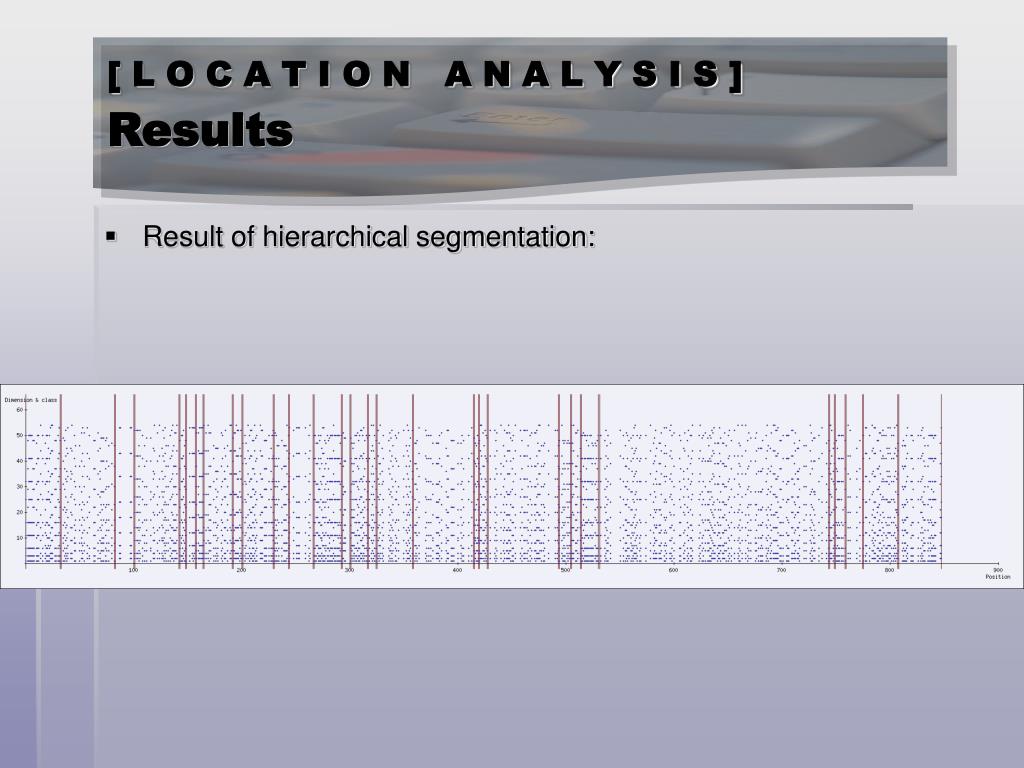Click the y-axis tick label '60'

click(x=20, y=409)
